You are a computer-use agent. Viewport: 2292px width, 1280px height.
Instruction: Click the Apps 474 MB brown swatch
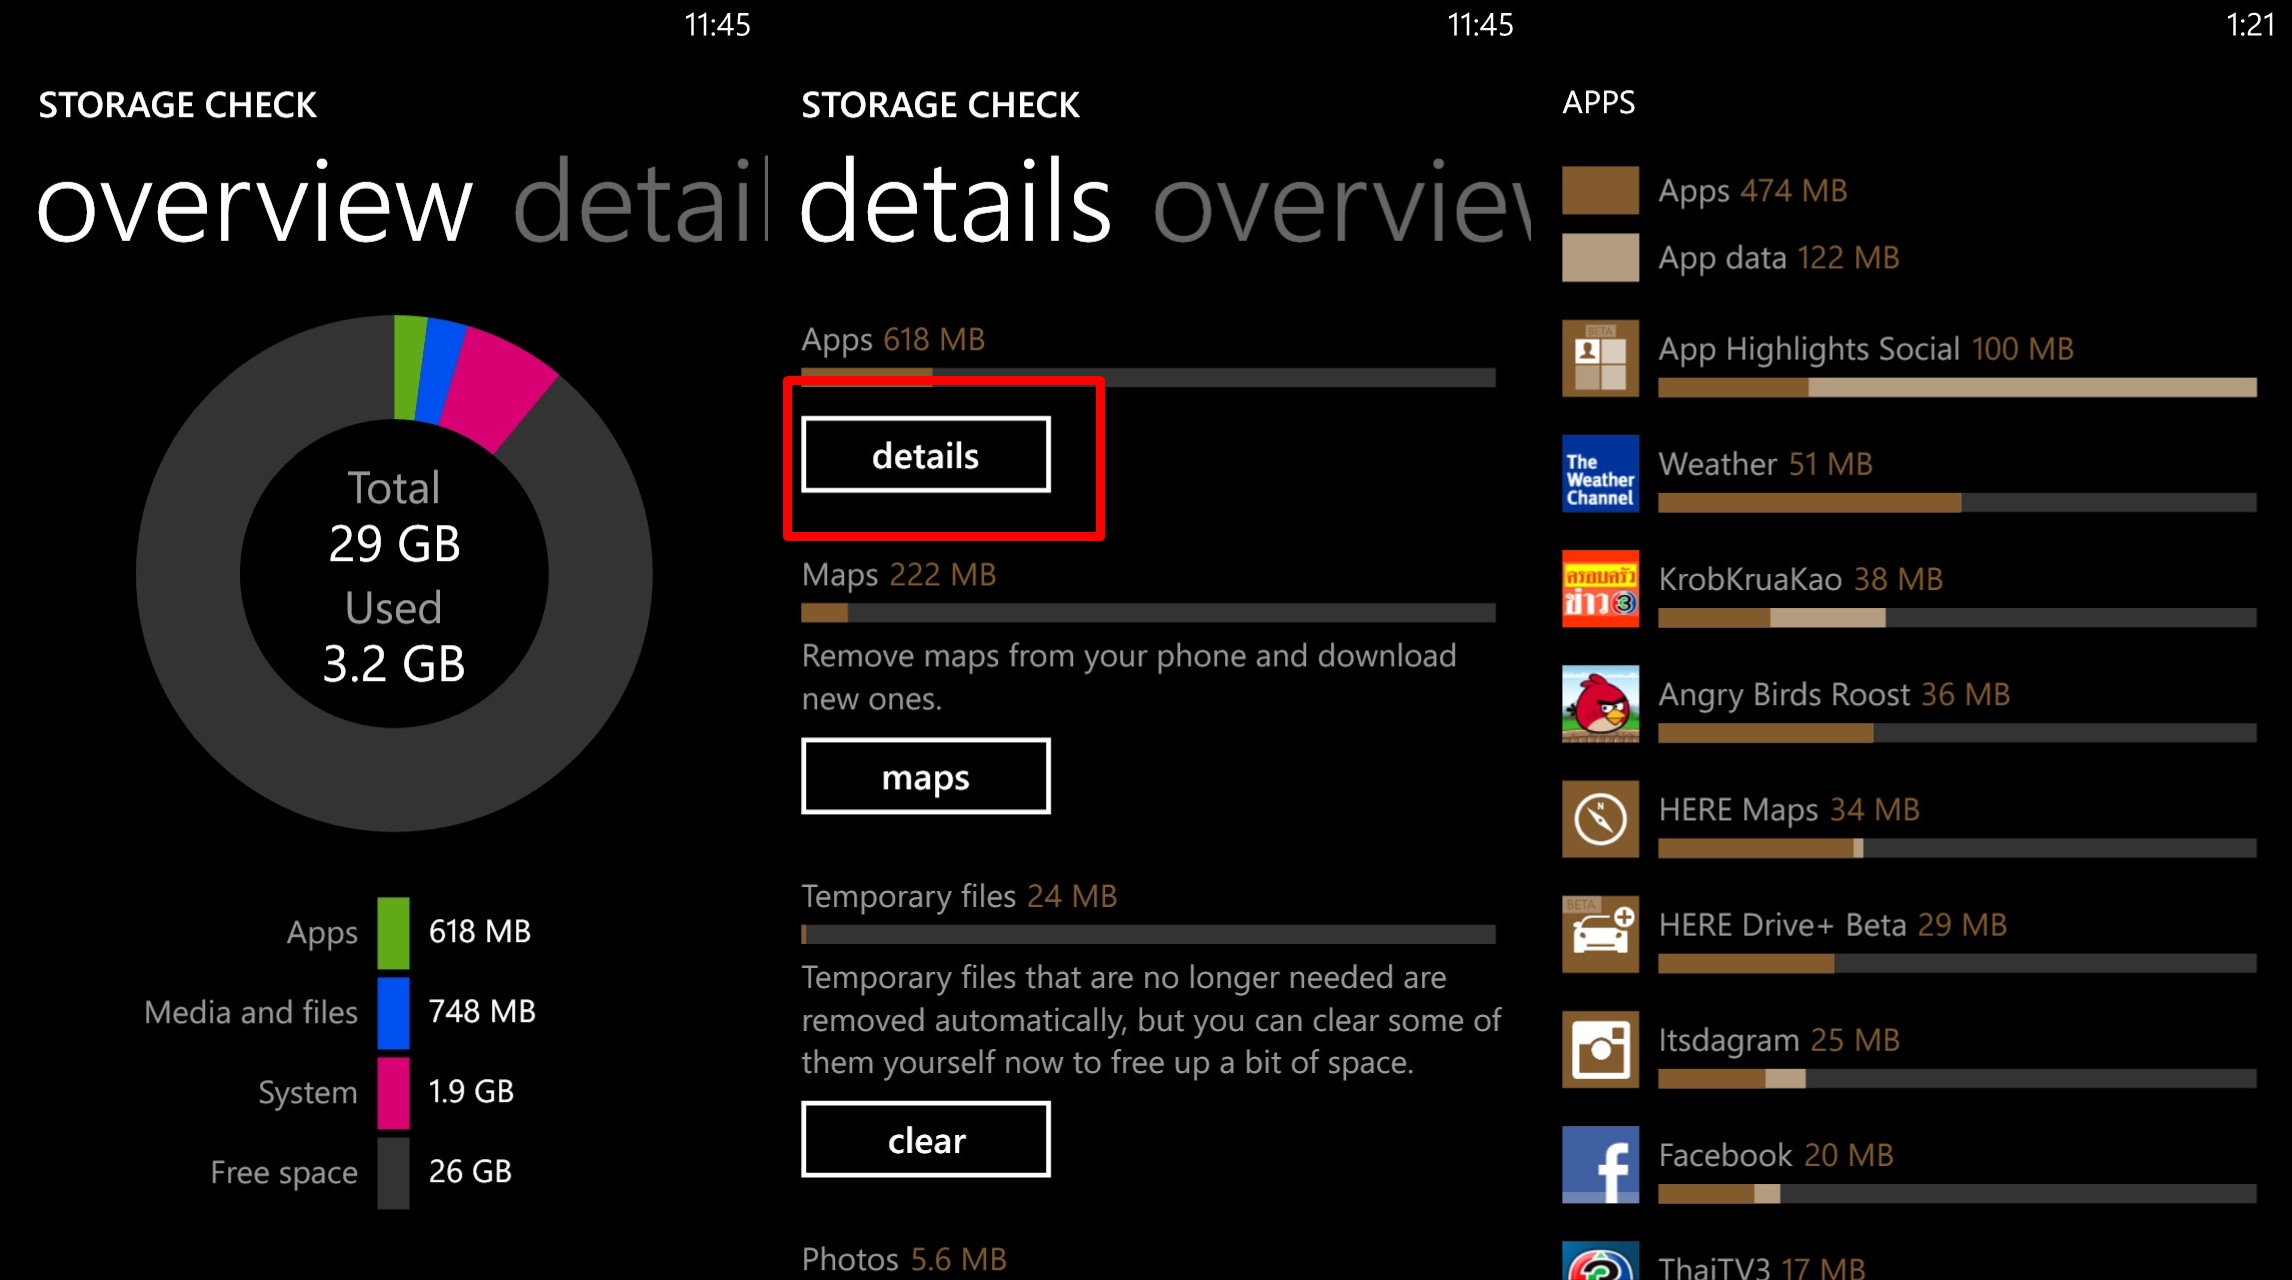pos(1600,190)
